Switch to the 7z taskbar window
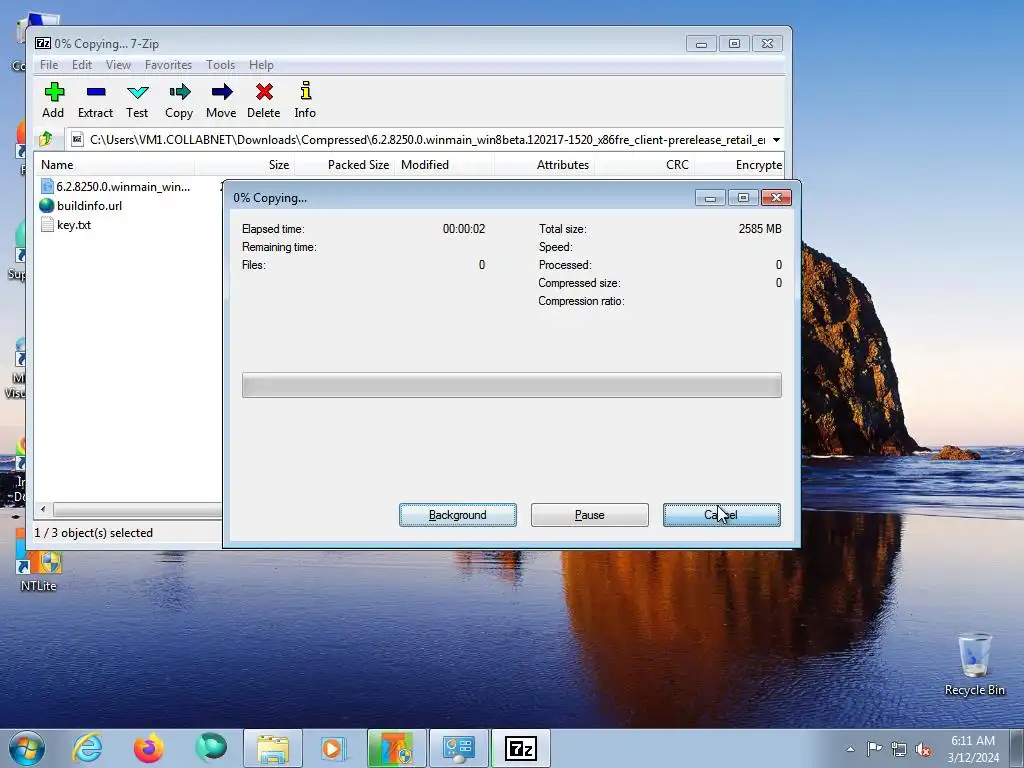 (x=520, y=748)
